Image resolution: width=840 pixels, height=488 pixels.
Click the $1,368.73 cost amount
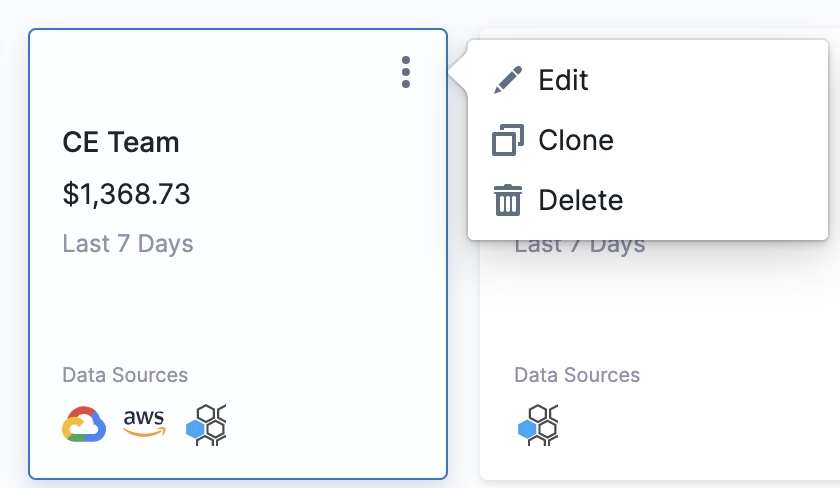[x=126, y=194]
